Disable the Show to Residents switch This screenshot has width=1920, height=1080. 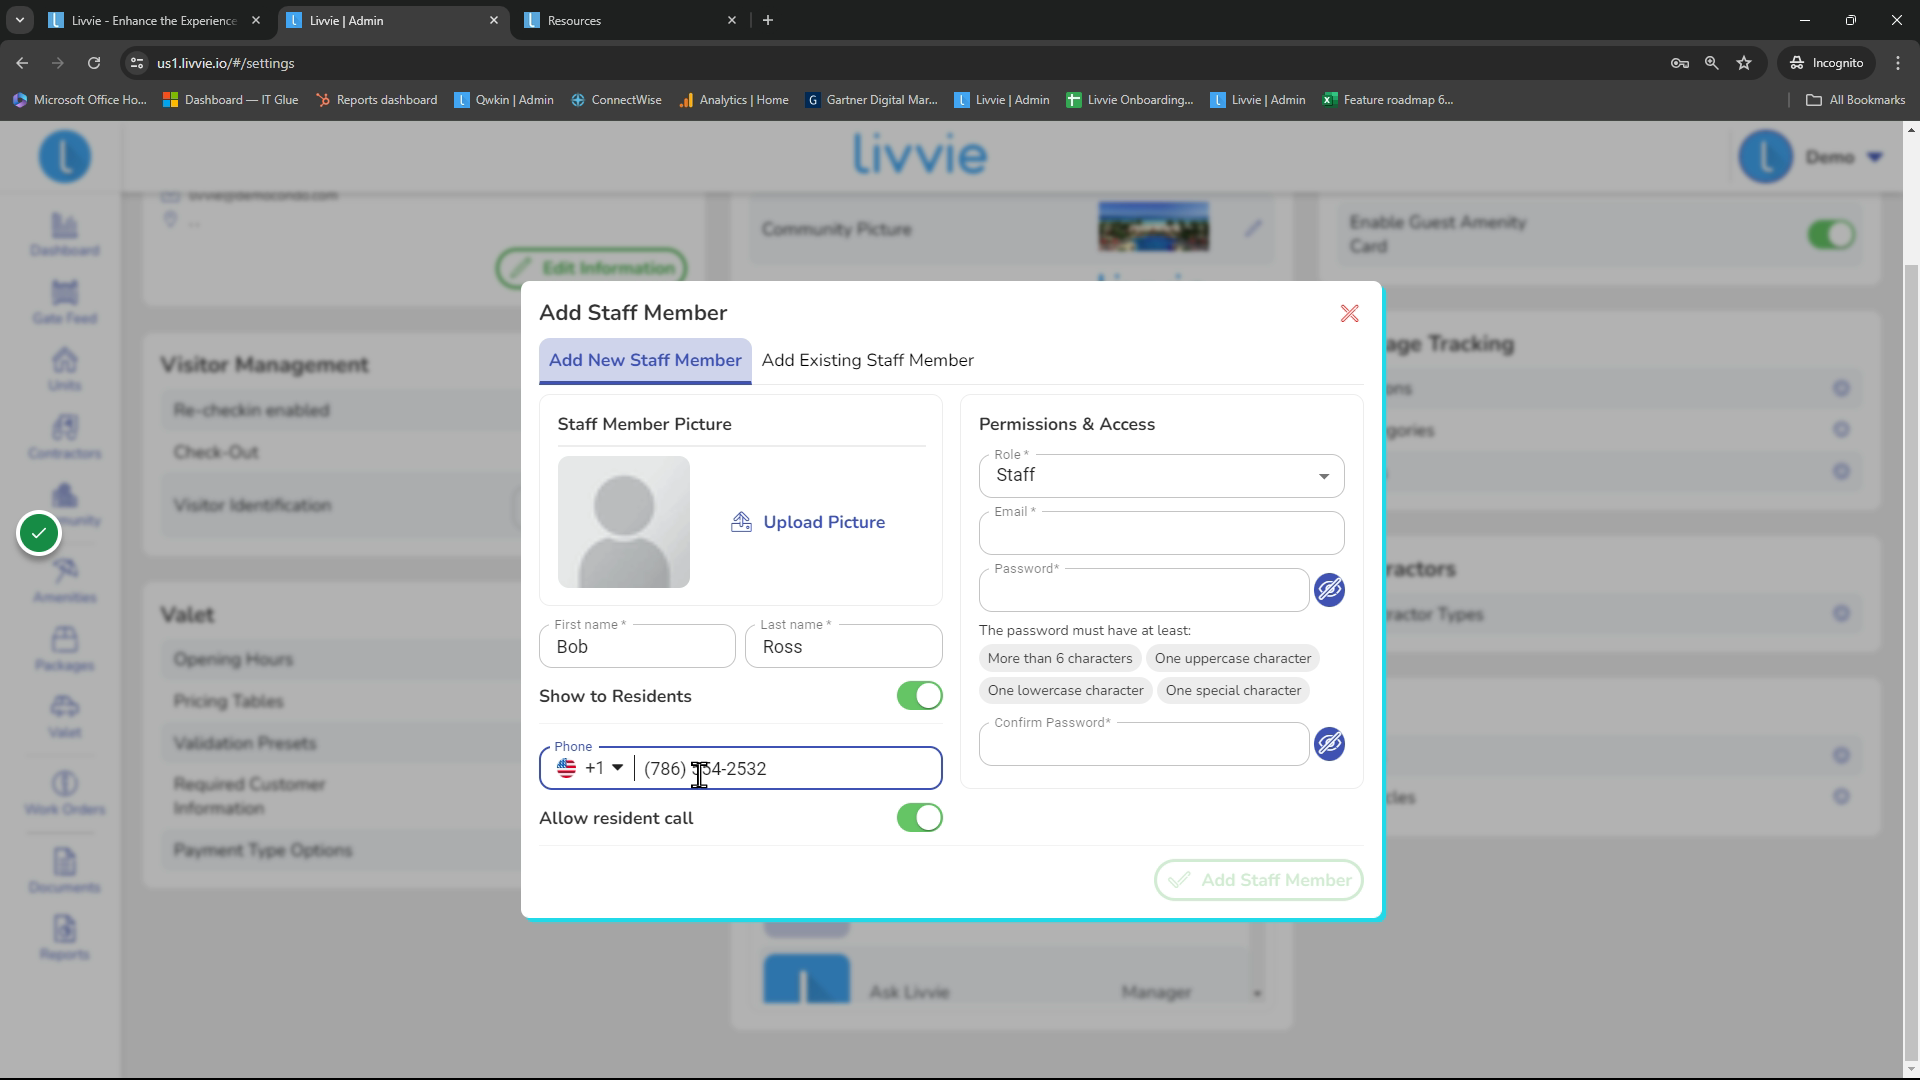(919, 696)
